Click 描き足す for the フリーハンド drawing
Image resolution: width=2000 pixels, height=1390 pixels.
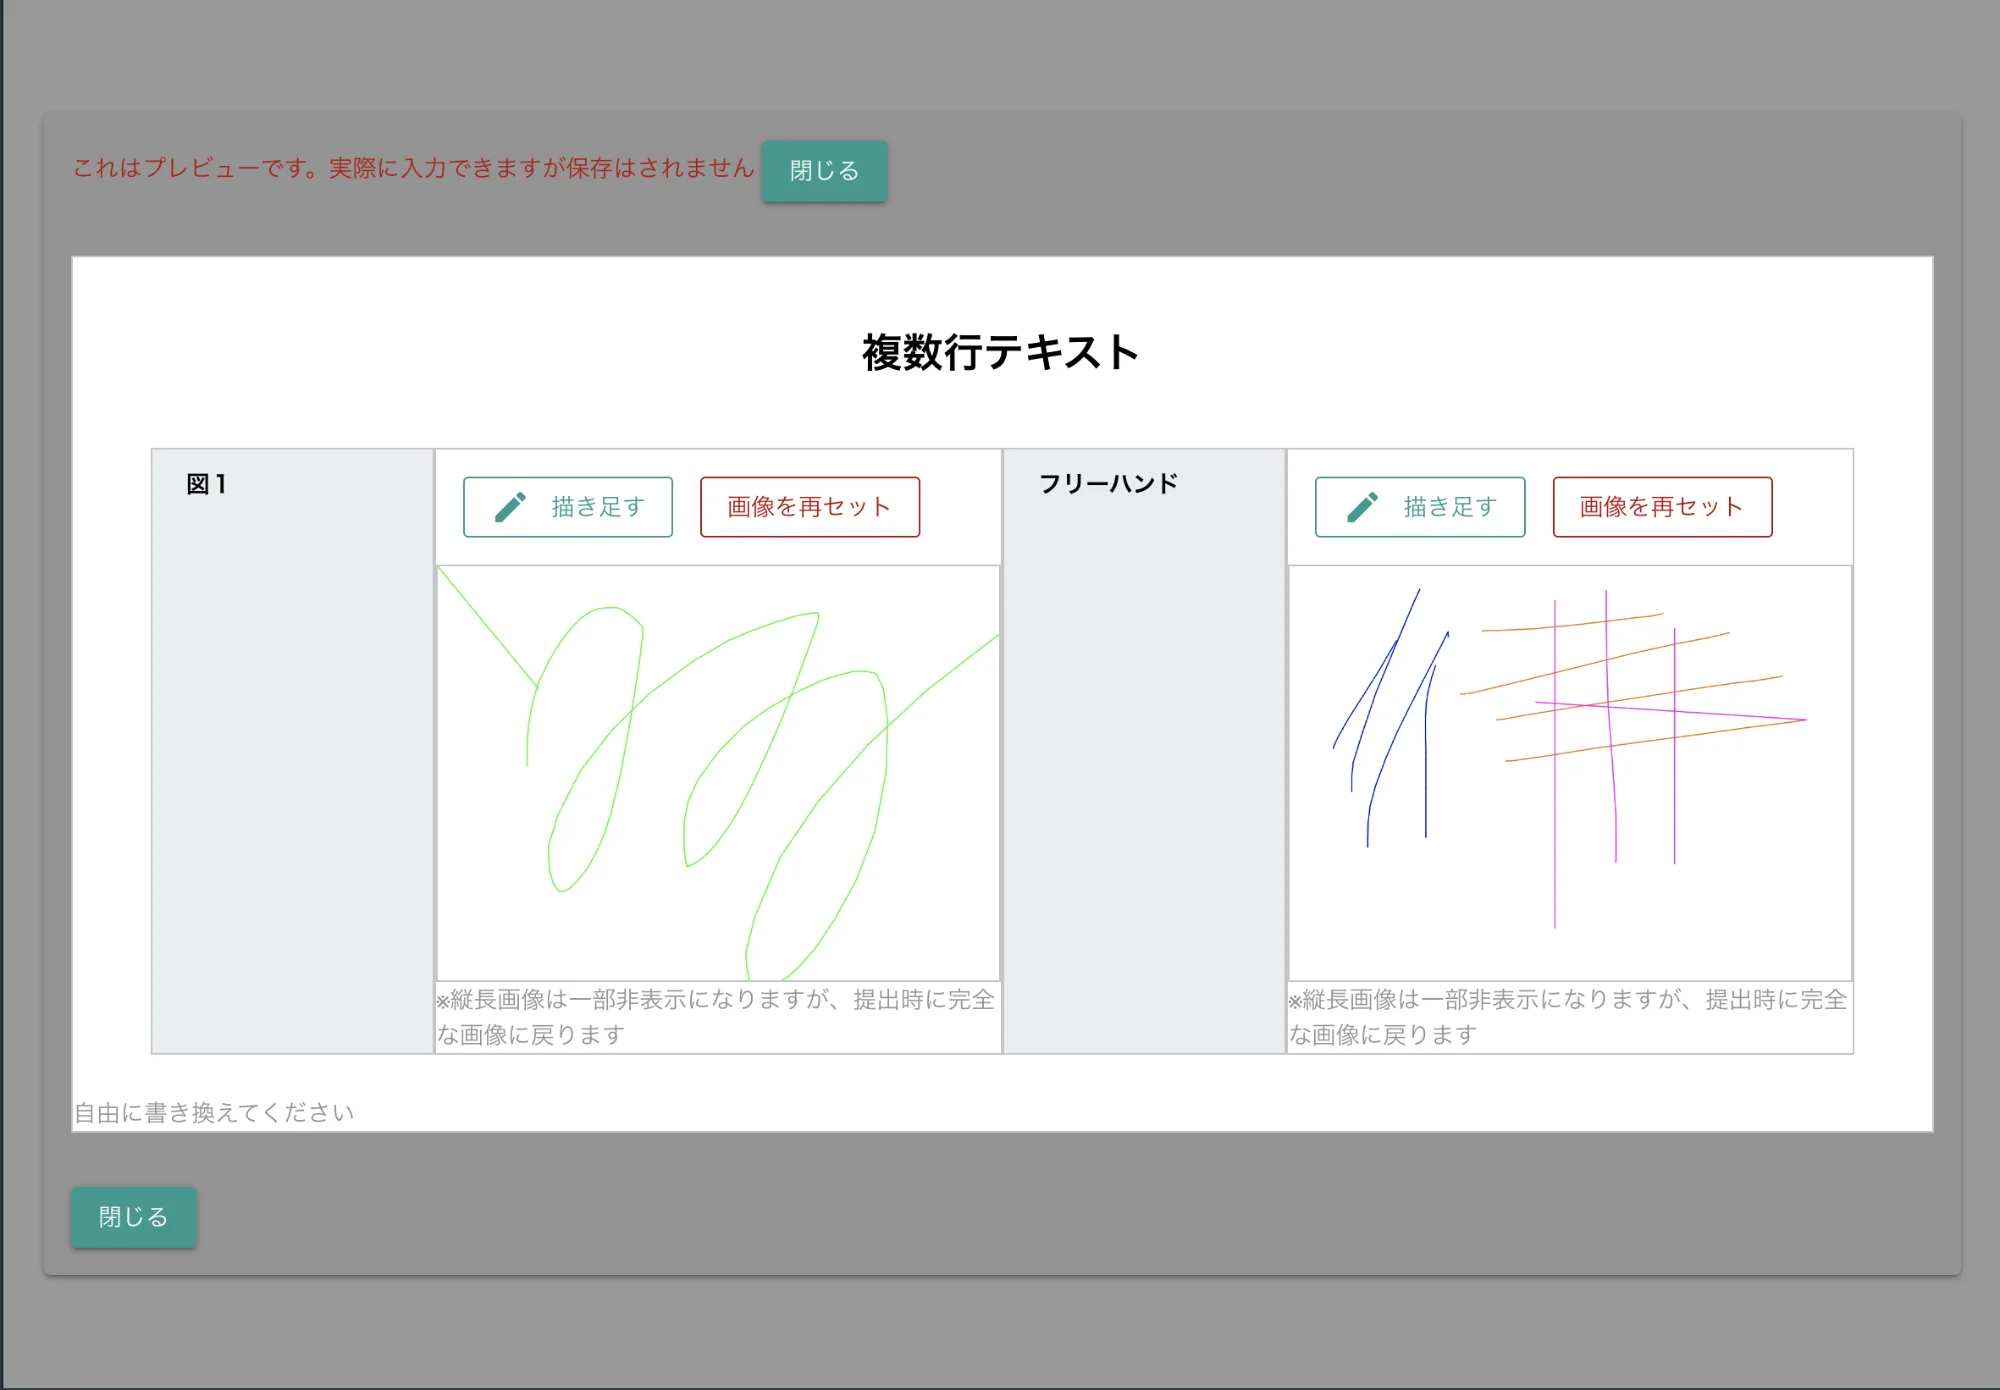click(1419, 506)
